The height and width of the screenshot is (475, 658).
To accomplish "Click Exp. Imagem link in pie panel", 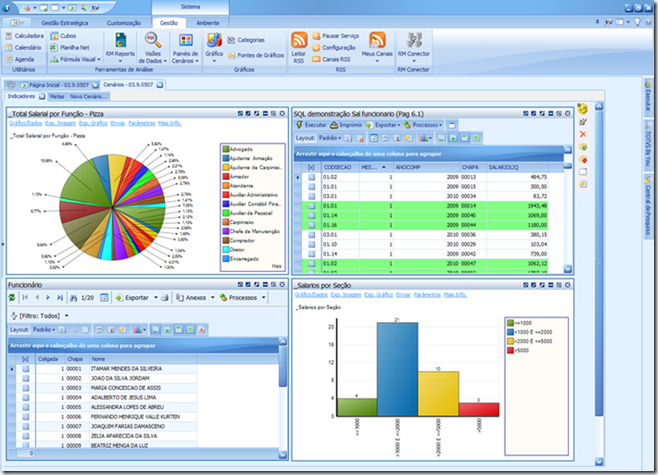I will tap(60, 123).
